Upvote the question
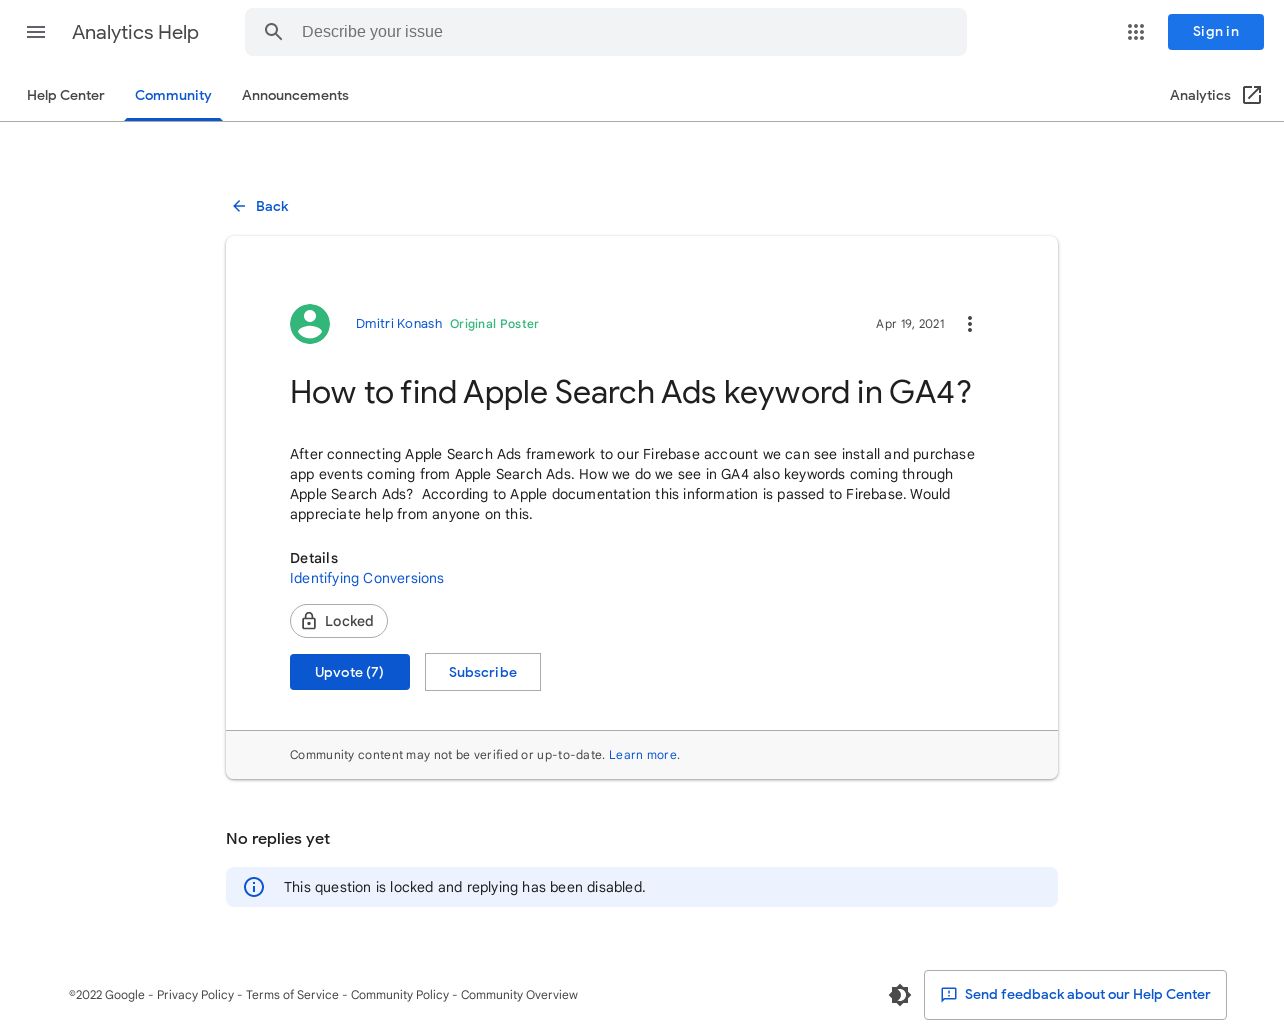 click(350, 672)
